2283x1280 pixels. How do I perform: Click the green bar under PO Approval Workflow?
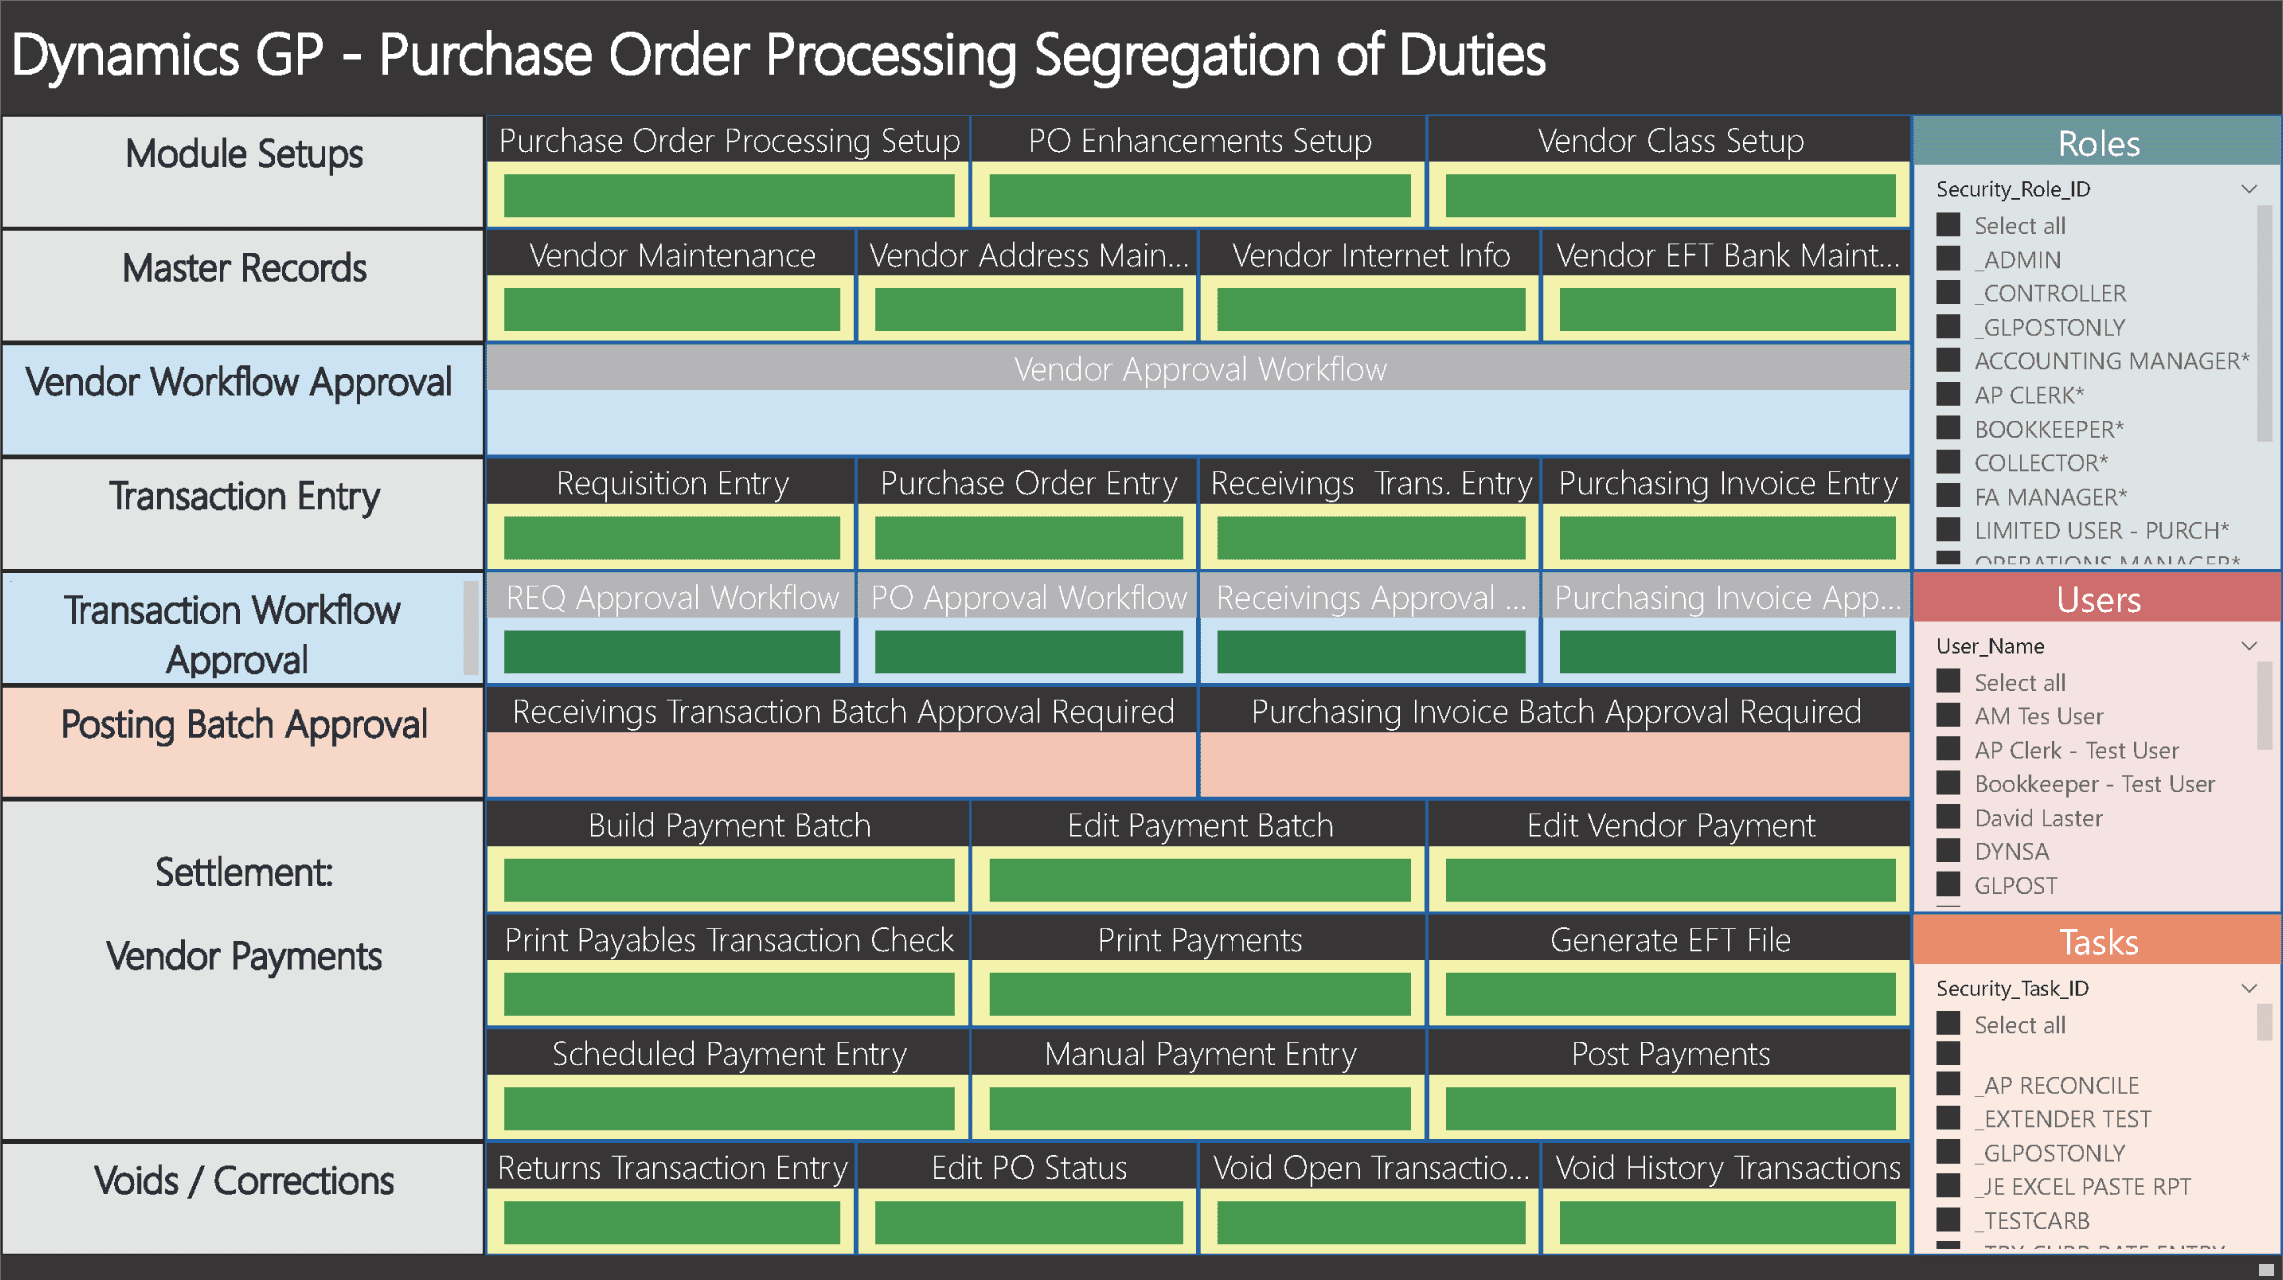[x=1028, y=652]
